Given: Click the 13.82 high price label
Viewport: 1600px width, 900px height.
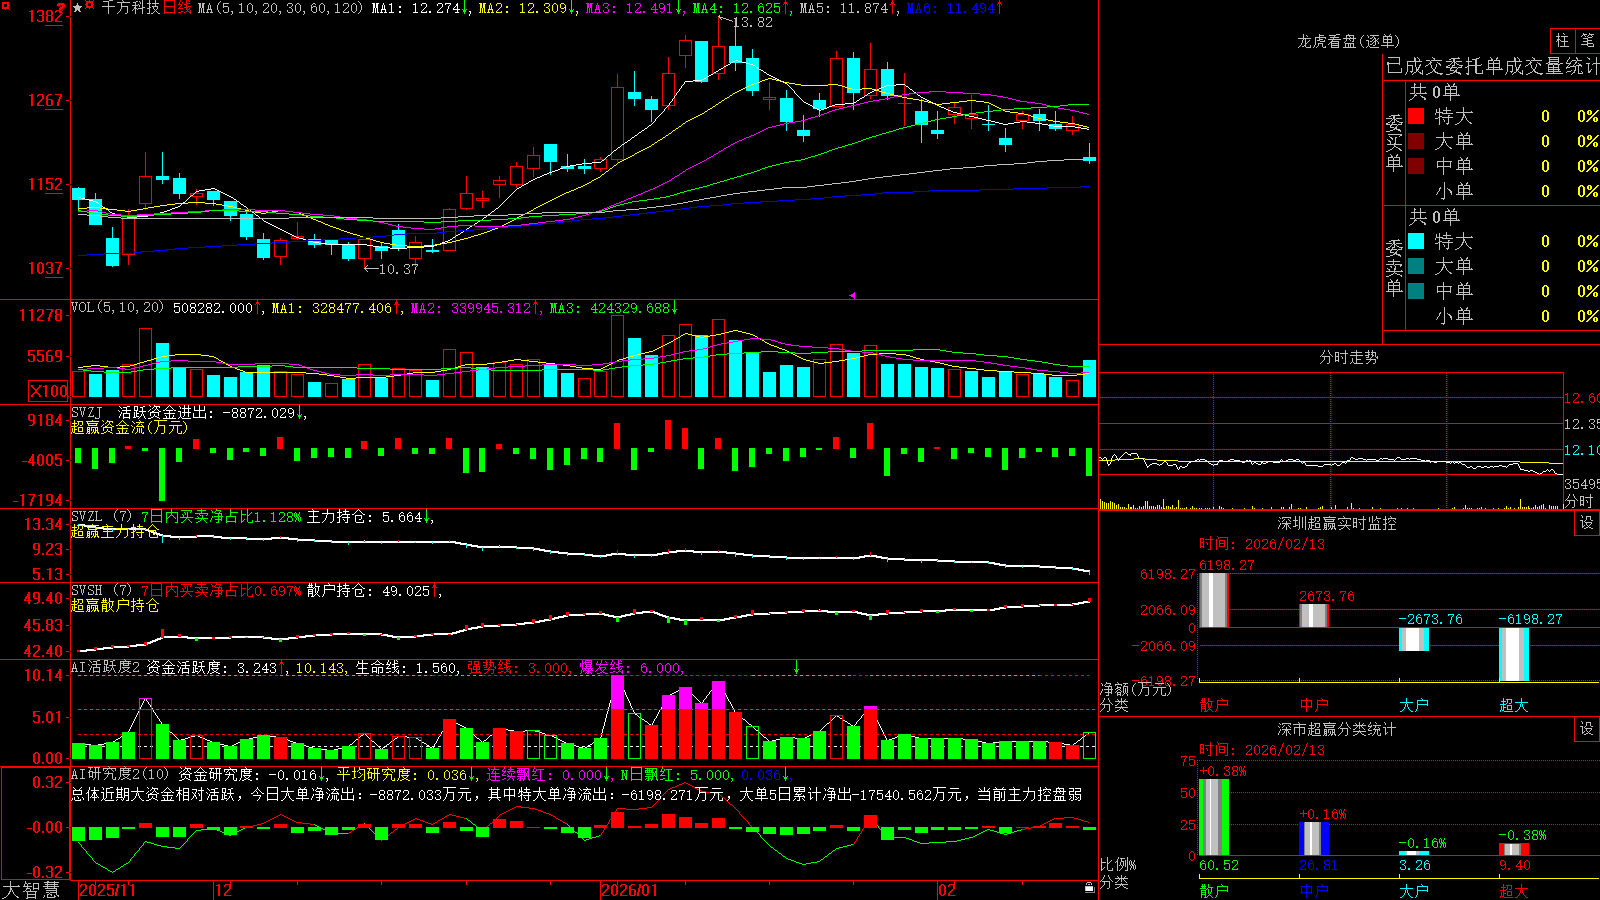Looking at the screenshot, I should click(x=752, y=22).
